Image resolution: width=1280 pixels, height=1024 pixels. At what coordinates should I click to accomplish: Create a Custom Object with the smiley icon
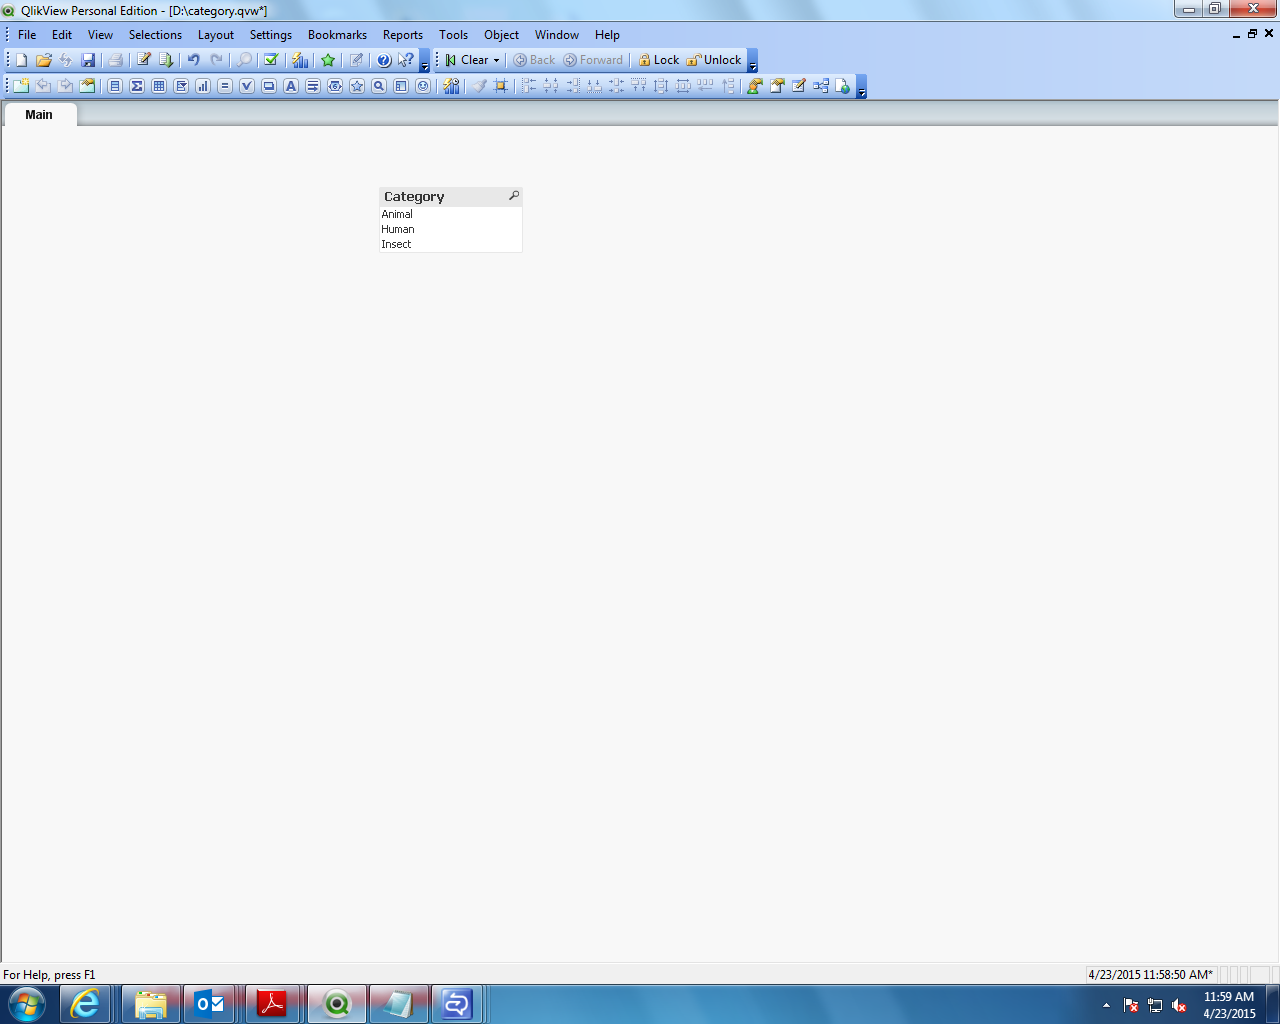423,86
